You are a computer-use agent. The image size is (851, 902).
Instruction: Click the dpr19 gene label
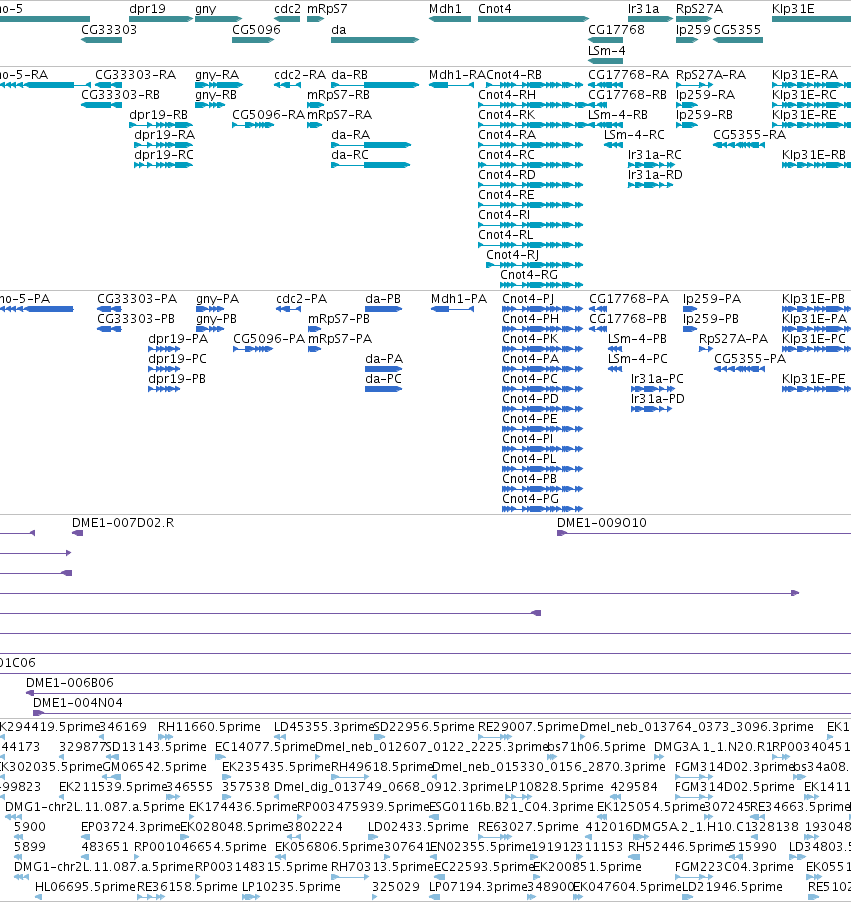point(147,9)
